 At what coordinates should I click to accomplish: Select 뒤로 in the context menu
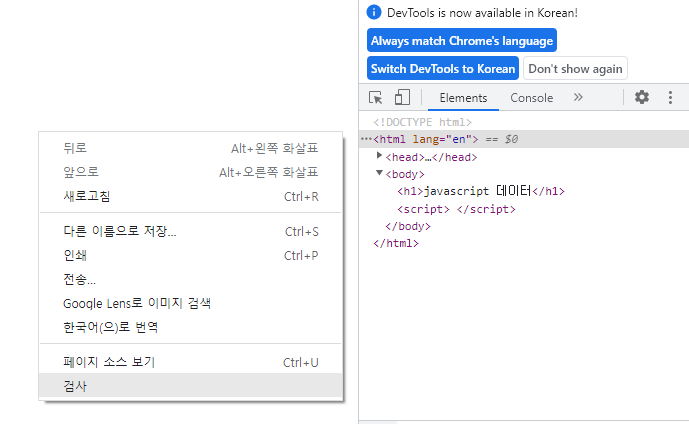[191, 148]
